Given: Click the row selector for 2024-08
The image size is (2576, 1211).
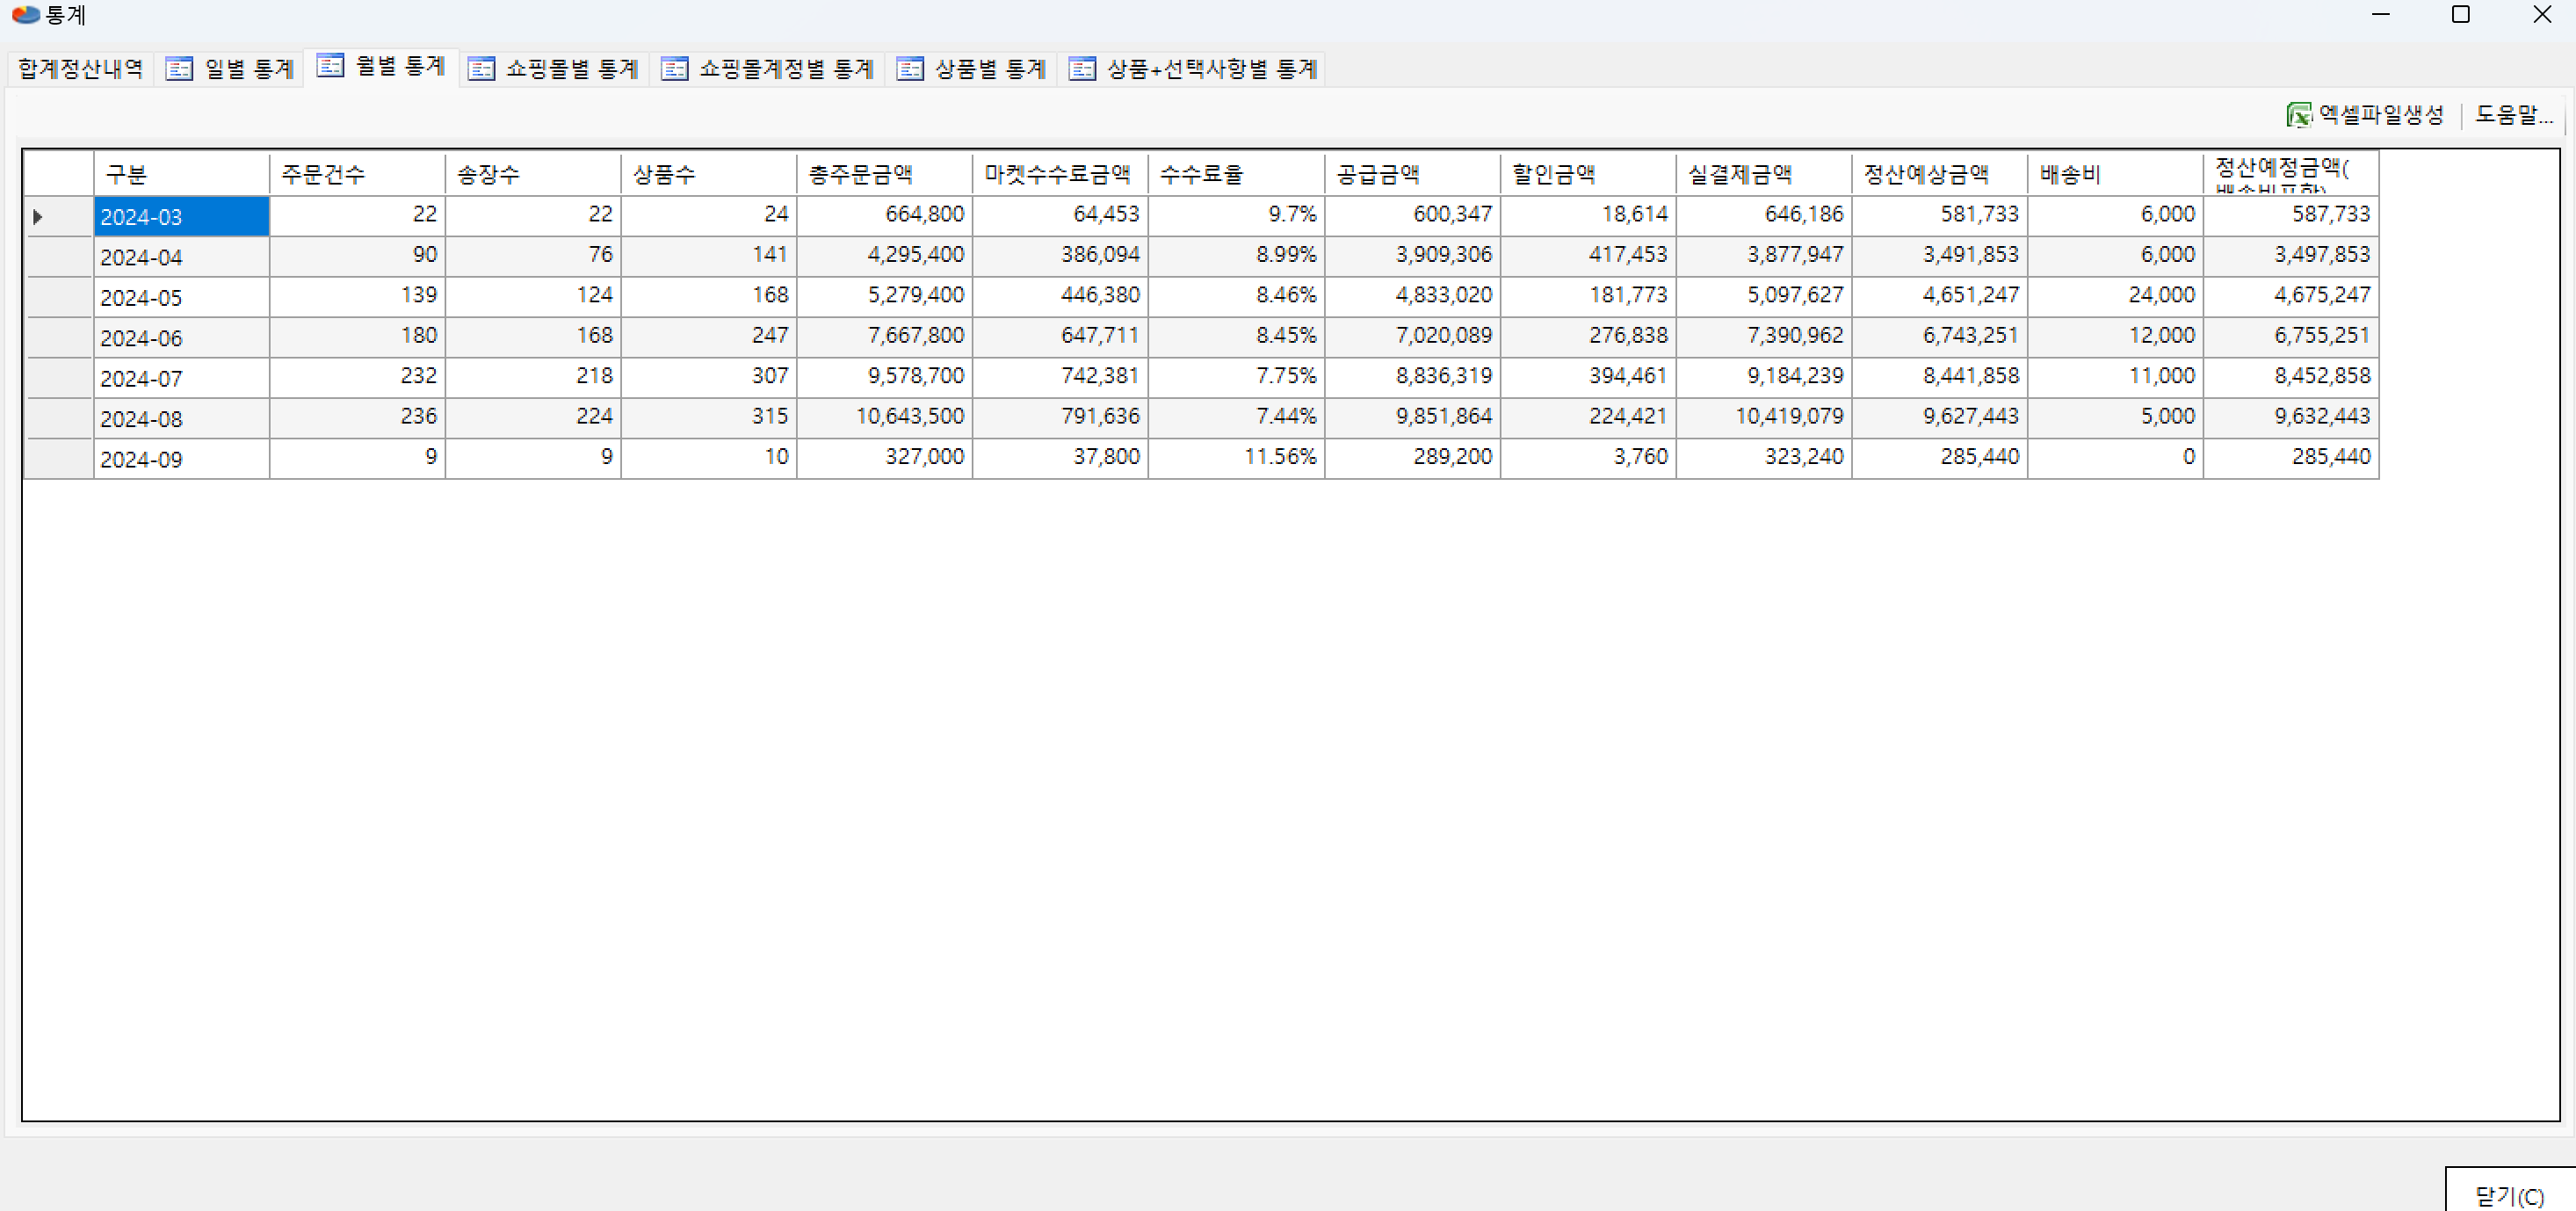Looking at the screenshot, I should 58,418.
